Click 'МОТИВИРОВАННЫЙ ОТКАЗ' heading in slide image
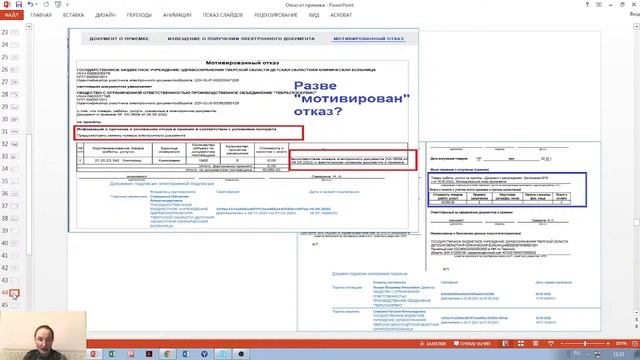Viewport: 640px width, 360px height. [x=369, y=38]
